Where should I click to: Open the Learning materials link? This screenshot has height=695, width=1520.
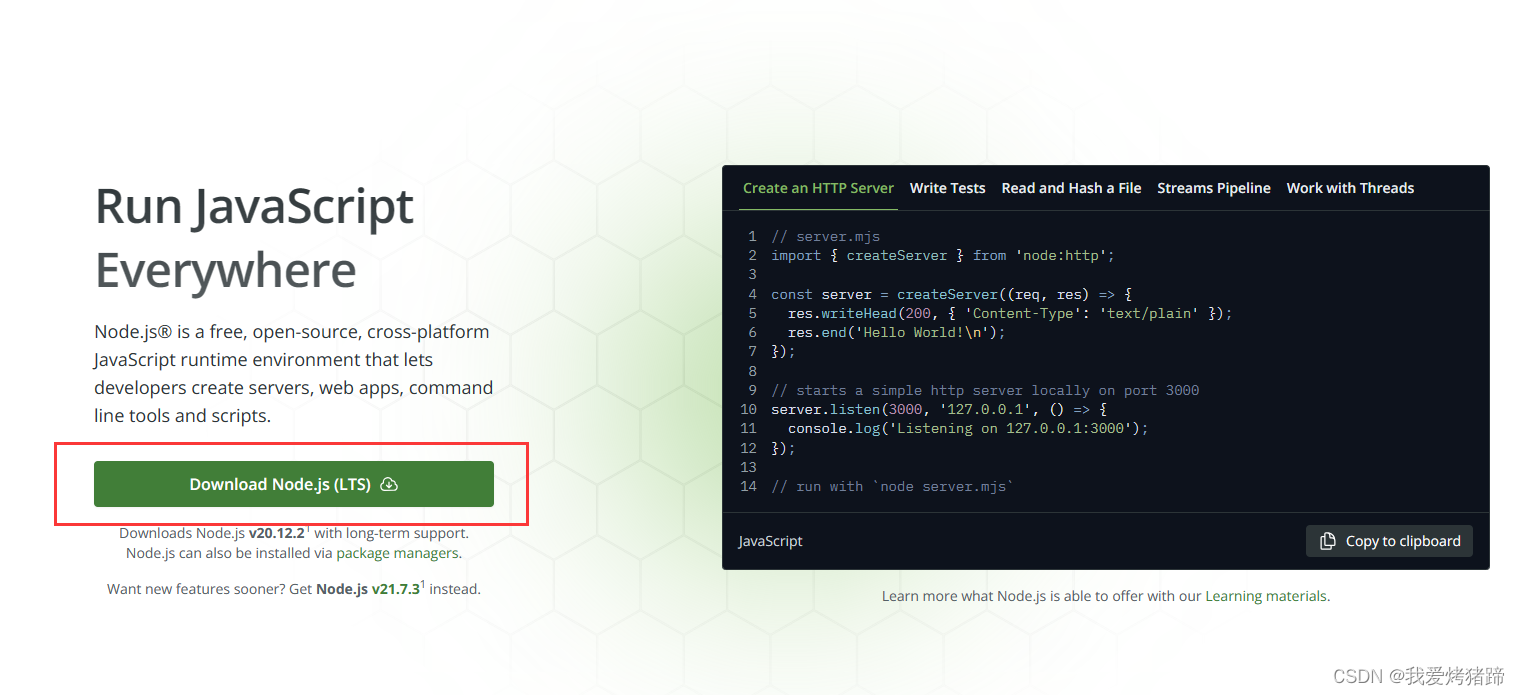(x=1265, y=596)
